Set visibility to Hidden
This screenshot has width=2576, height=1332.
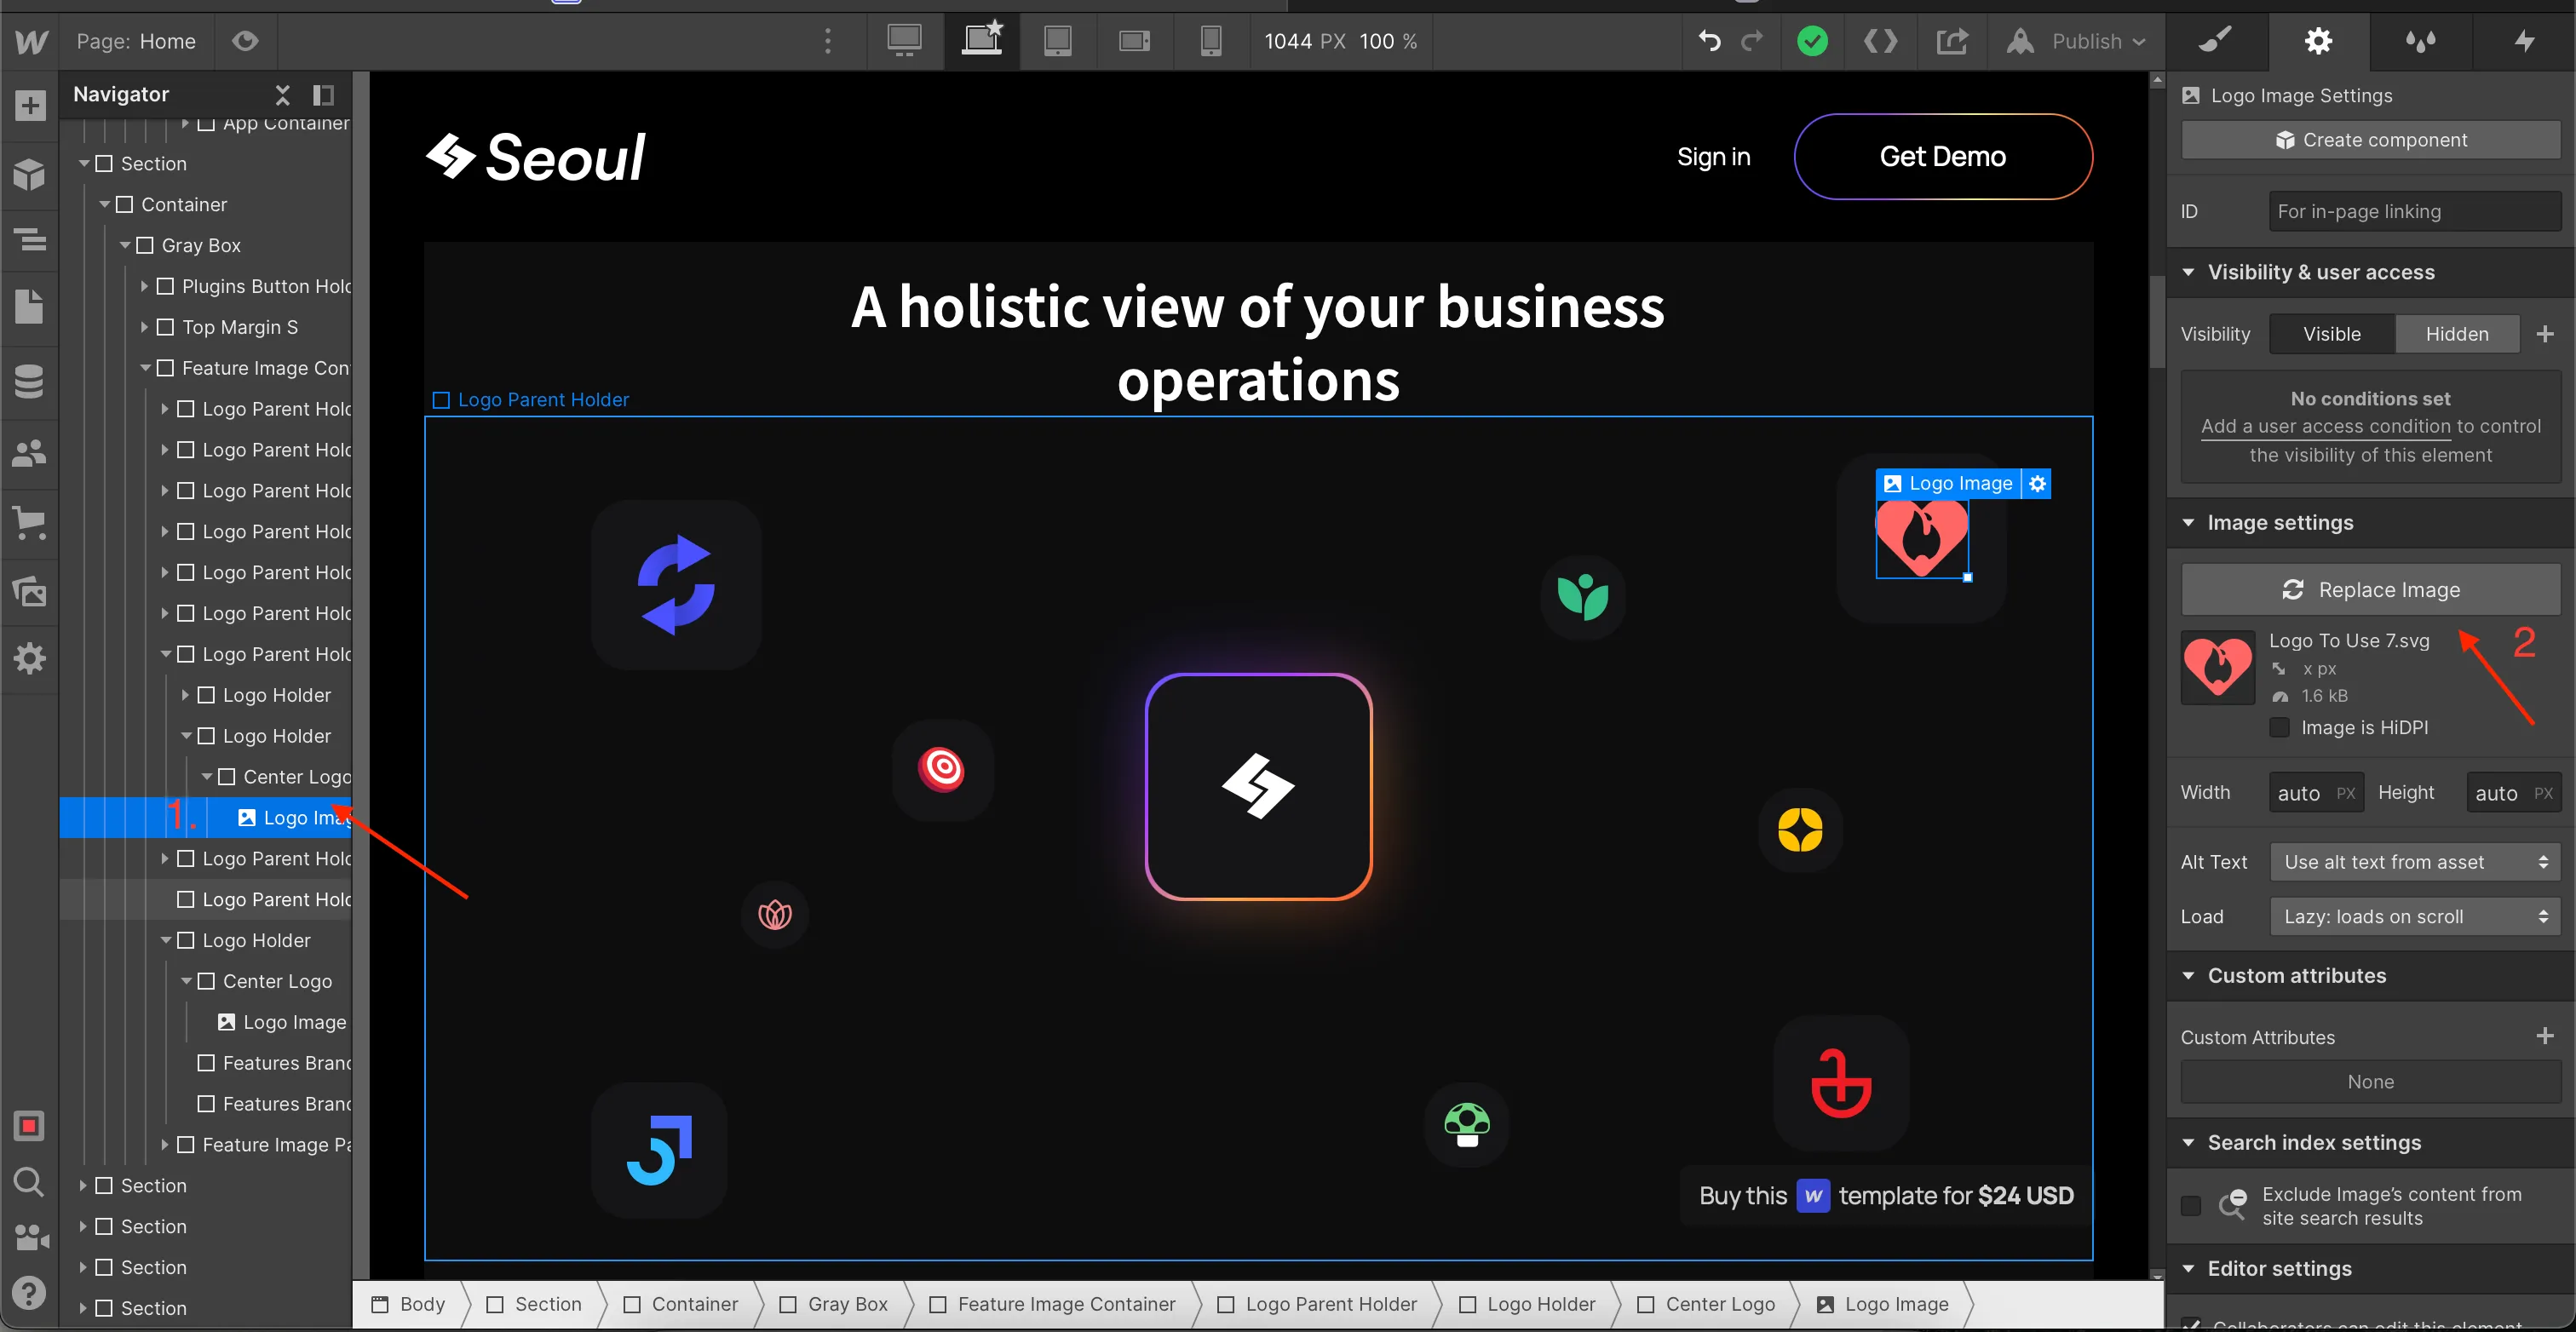(x=2456, y=334)
